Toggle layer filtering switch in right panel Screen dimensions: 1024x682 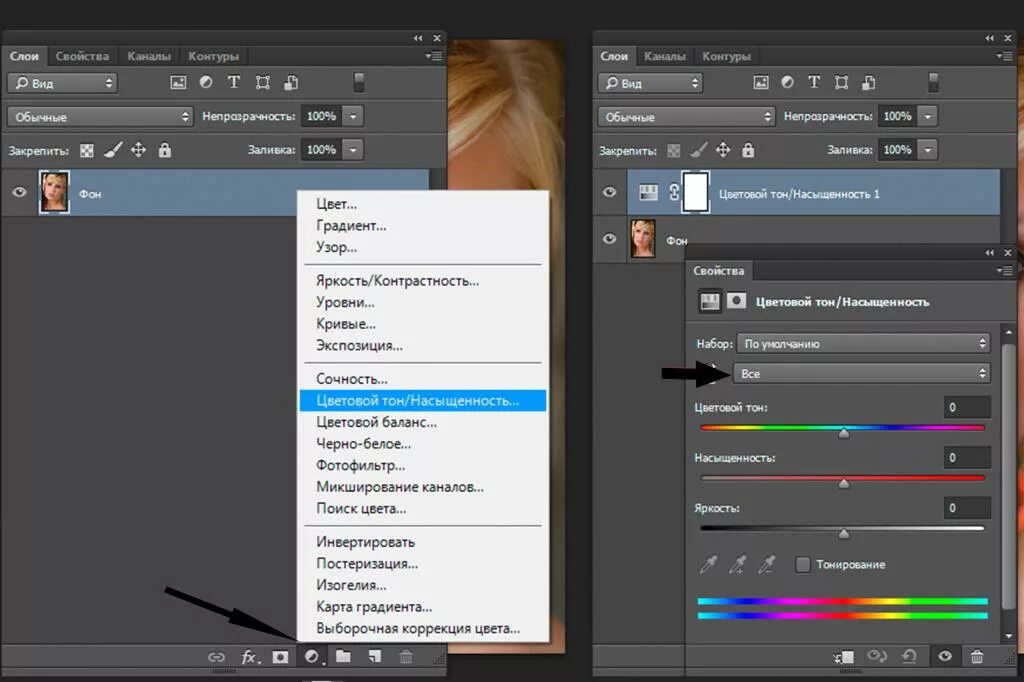coord(933,82)
